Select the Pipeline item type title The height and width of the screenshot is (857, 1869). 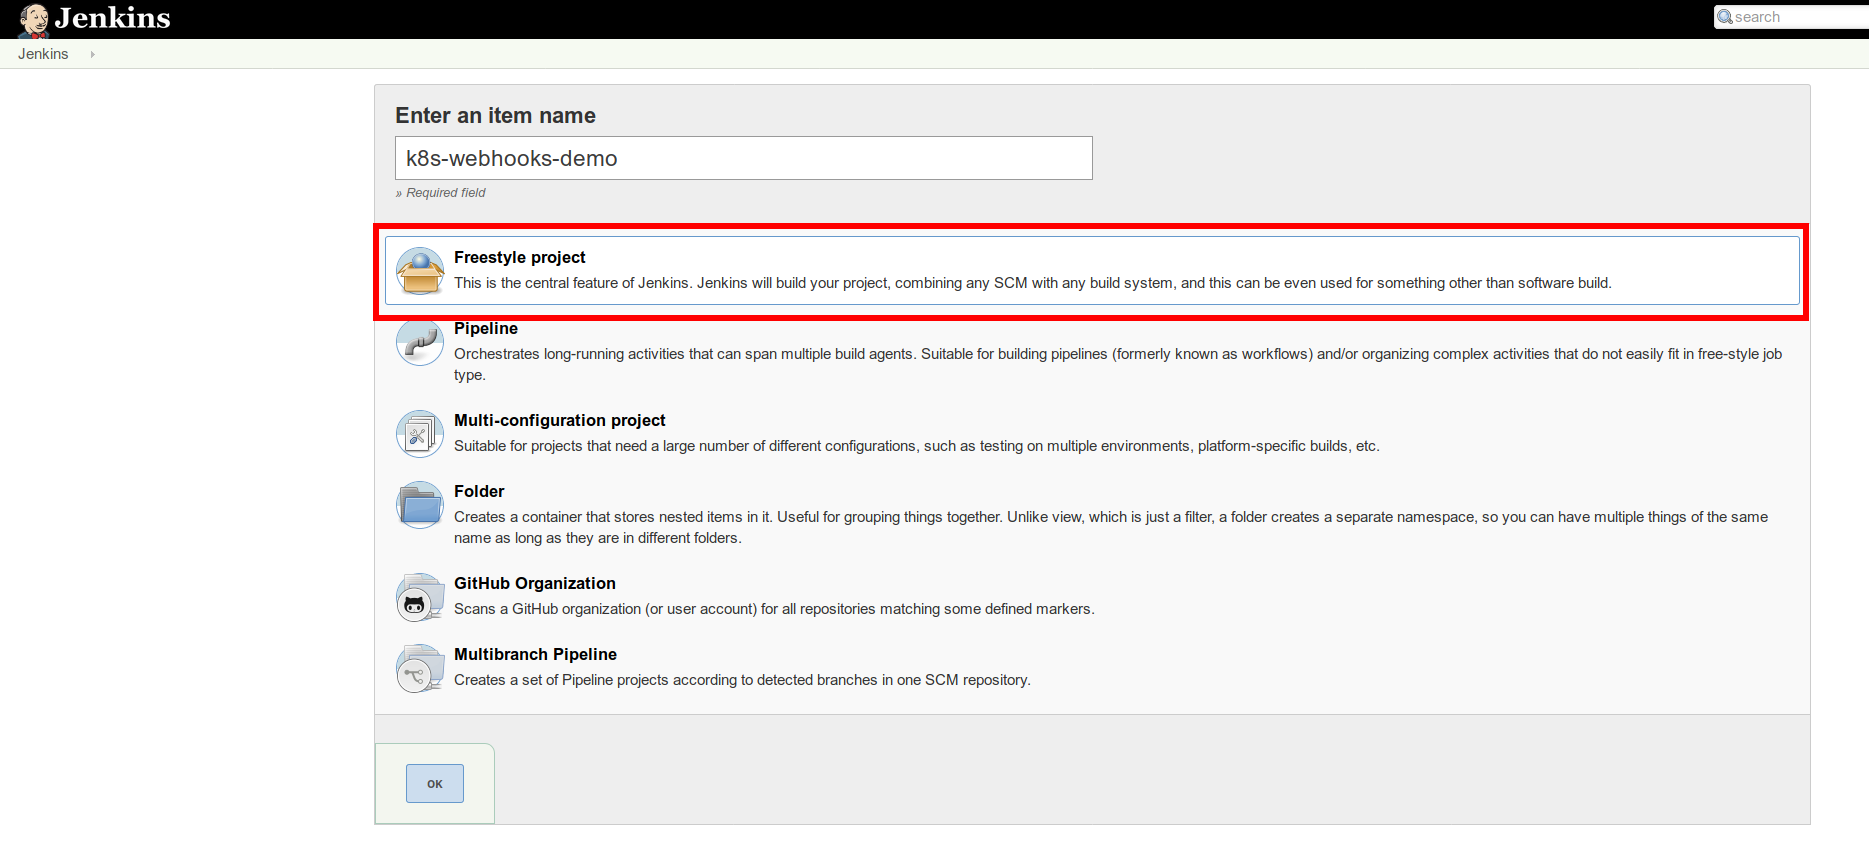[485, 328]
